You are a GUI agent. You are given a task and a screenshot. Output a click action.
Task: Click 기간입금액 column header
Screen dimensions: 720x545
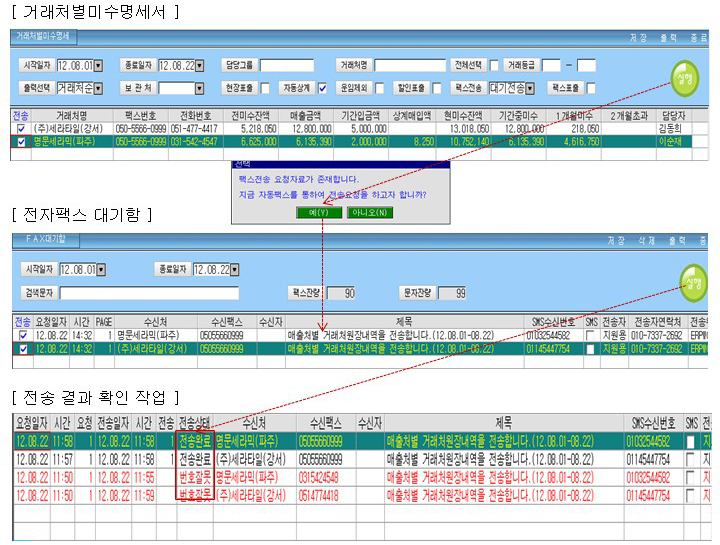pos(361,116)
